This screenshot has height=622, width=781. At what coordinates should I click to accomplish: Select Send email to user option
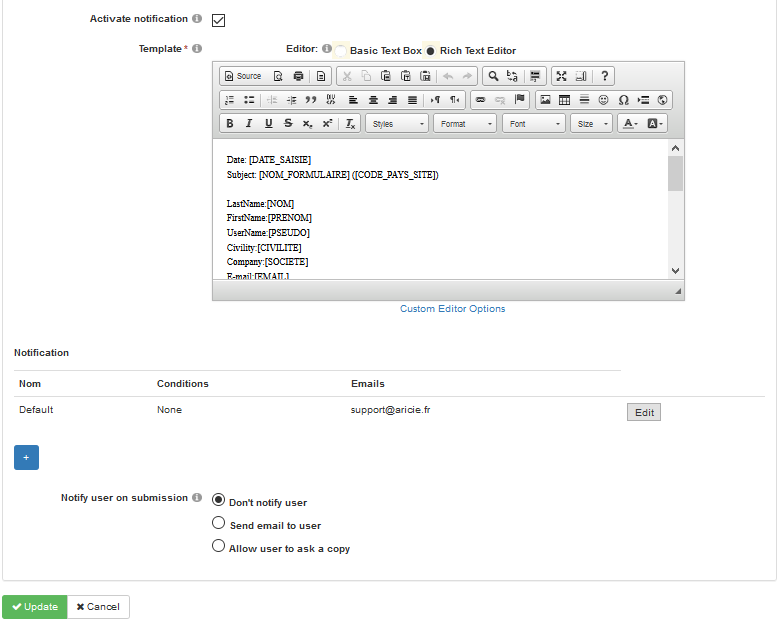[x=219, y=524]
